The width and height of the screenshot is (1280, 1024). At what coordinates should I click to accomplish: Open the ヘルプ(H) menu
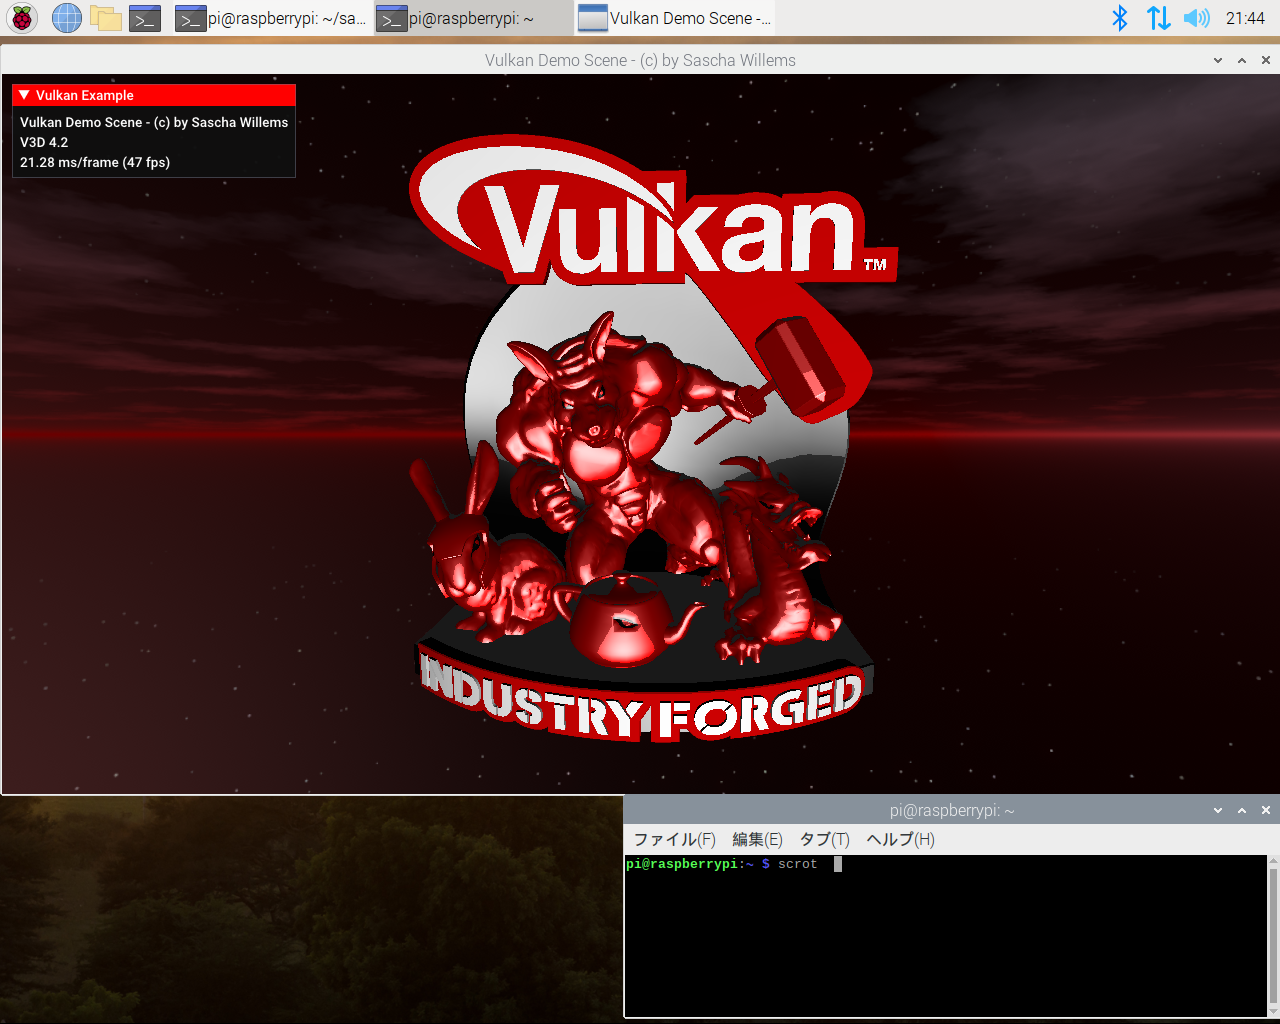coord(899,839)
